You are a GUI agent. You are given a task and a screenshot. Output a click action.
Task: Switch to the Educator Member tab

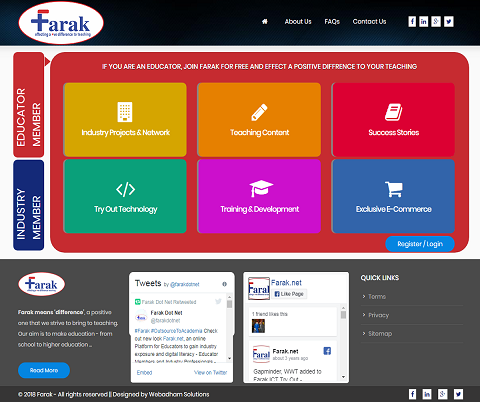(x=29, y=105)
